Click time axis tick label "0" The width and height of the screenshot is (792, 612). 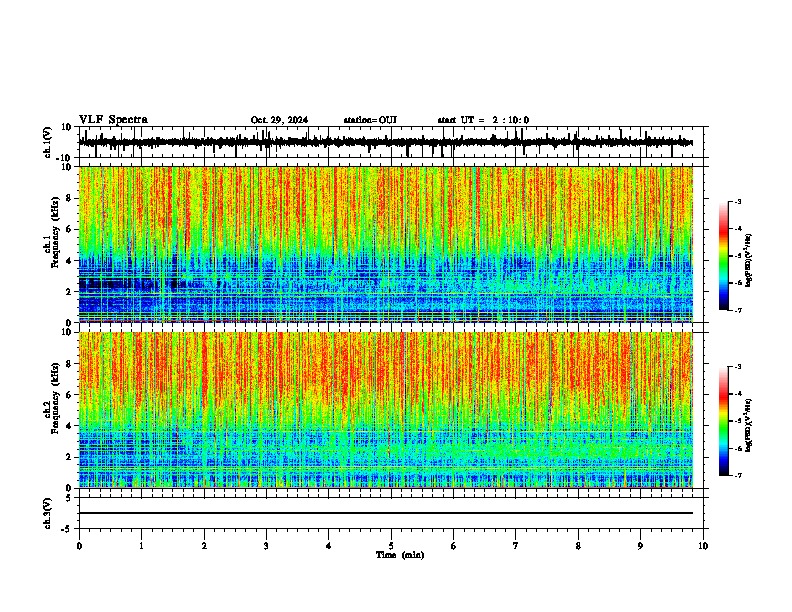(x=79, y=546)
